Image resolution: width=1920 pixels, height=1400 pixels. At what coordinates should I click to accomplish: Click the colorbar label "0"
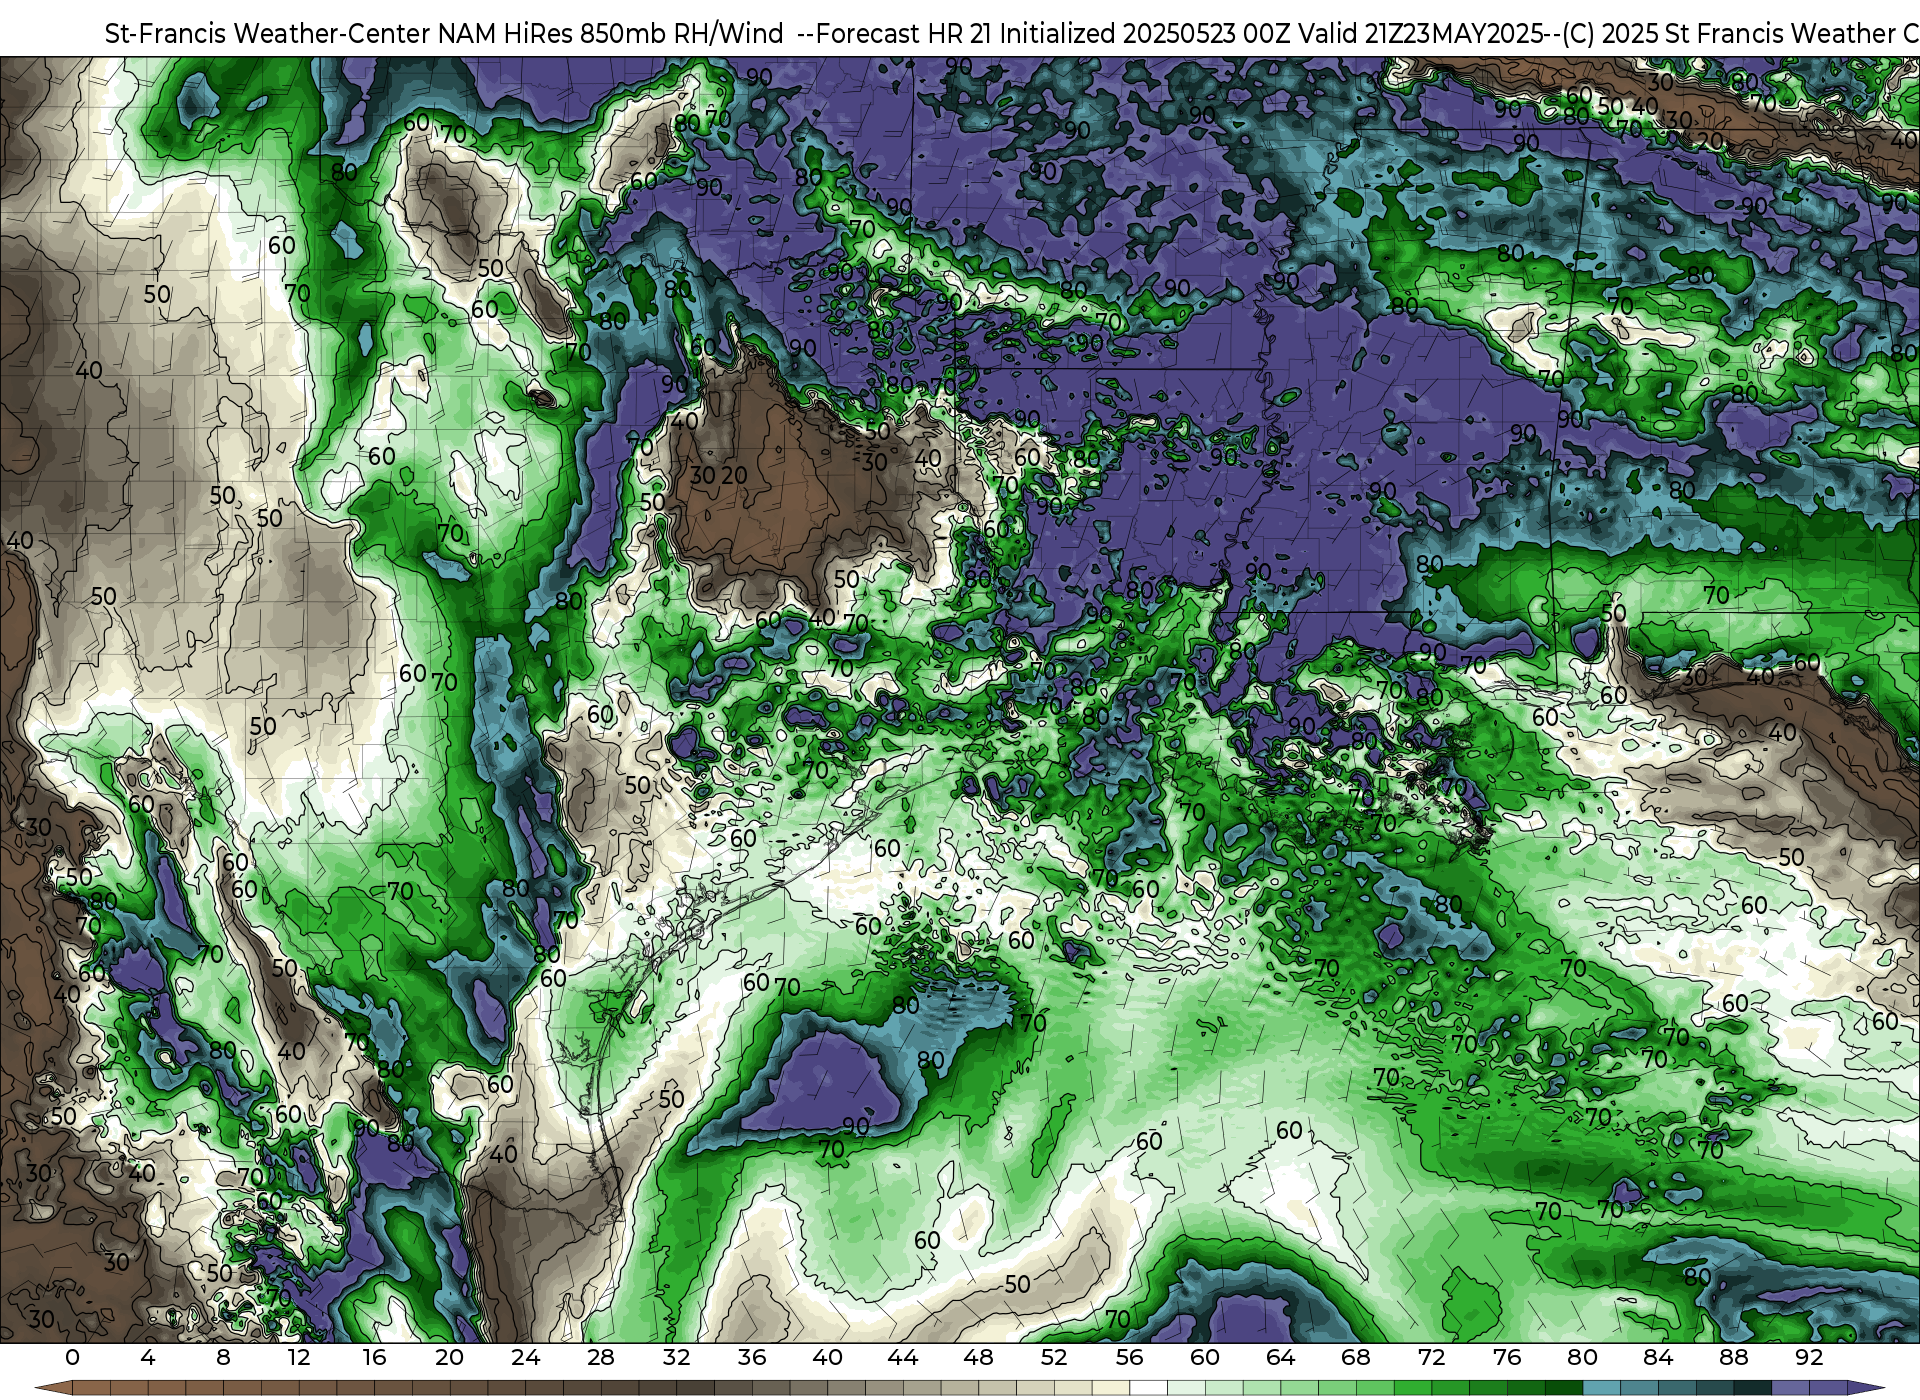pyautogui.click(x=72, y=1357)
